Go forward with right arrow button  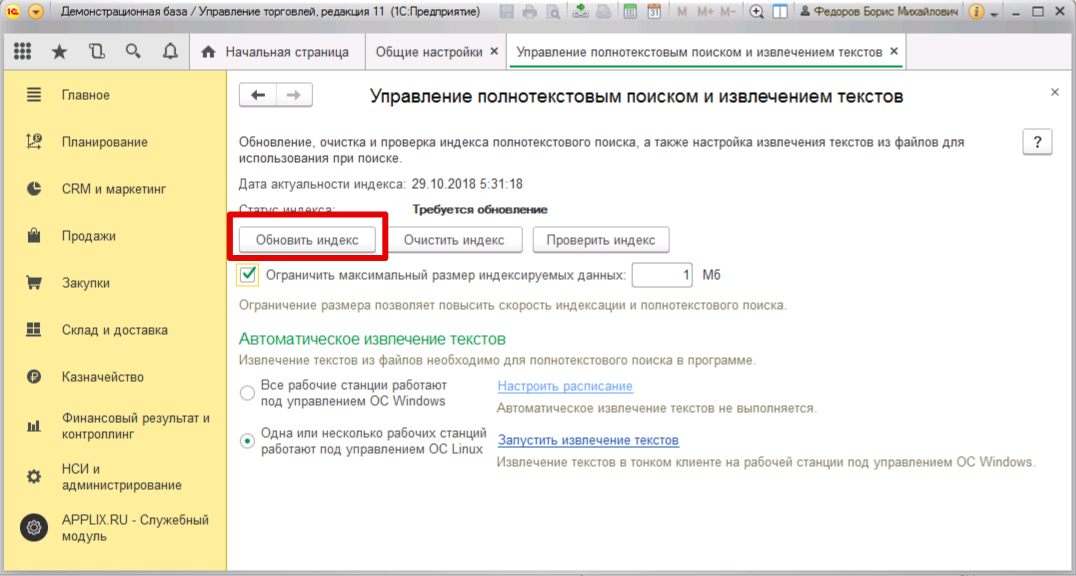click(294, 95)
